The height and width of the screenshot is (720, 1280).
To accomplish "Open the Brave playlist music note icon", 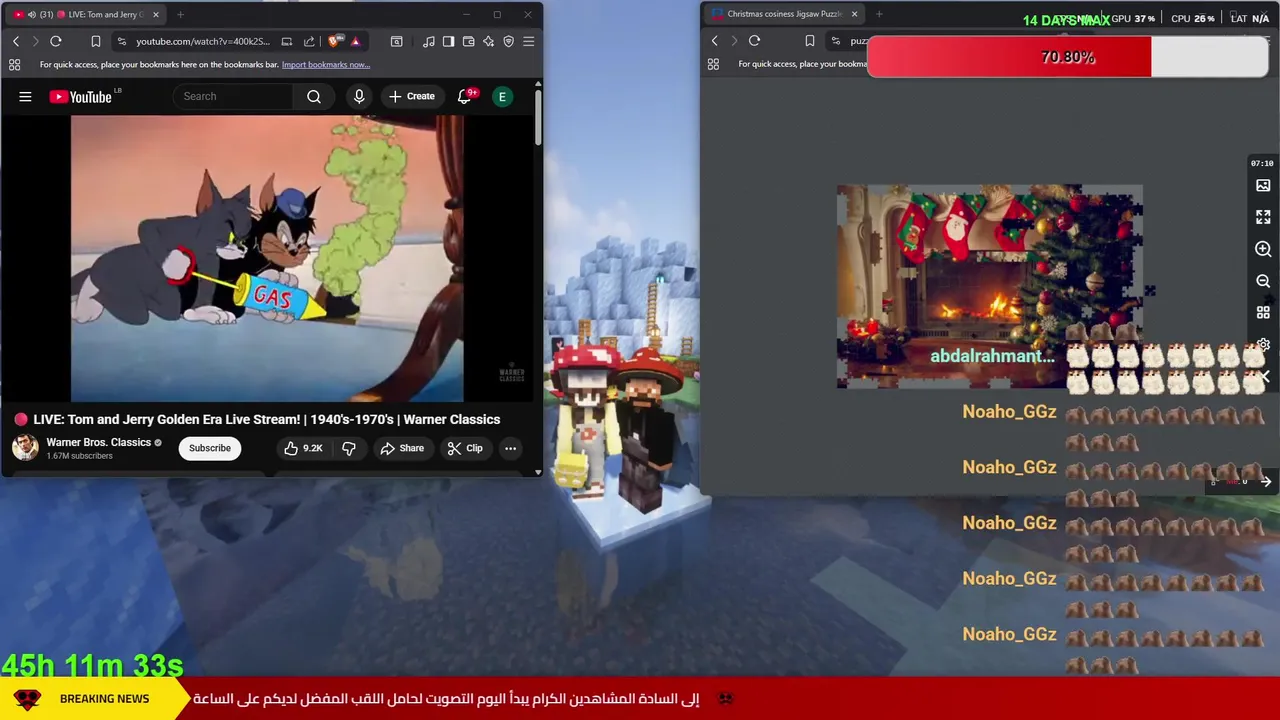I will click(428, 41).
